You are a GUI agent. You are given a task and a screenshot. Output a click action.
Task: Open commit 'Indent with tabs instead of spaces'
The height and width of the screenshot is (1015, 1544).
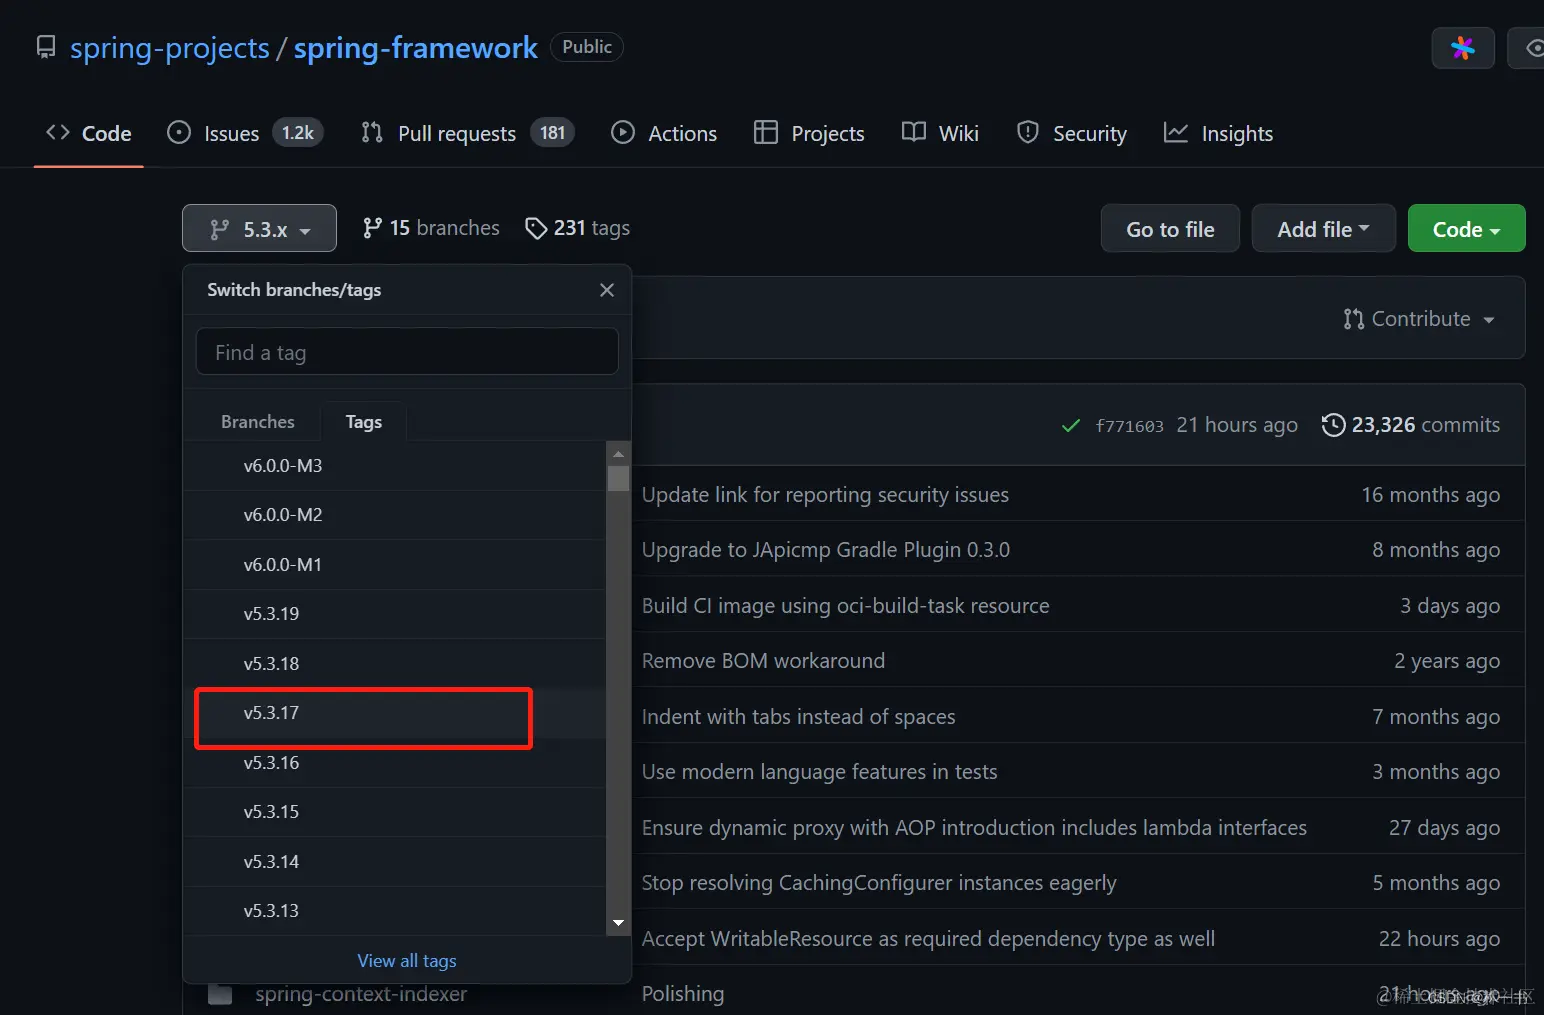799,717
